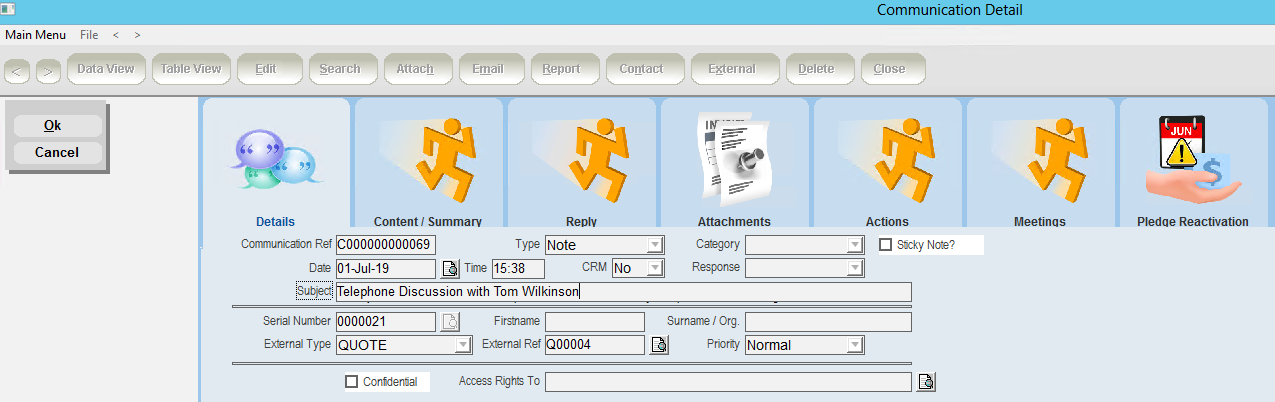Switch to the Pledge Reactivation tab label
This screenshot has height=402, width=1275.
[x=1193, y=221]
